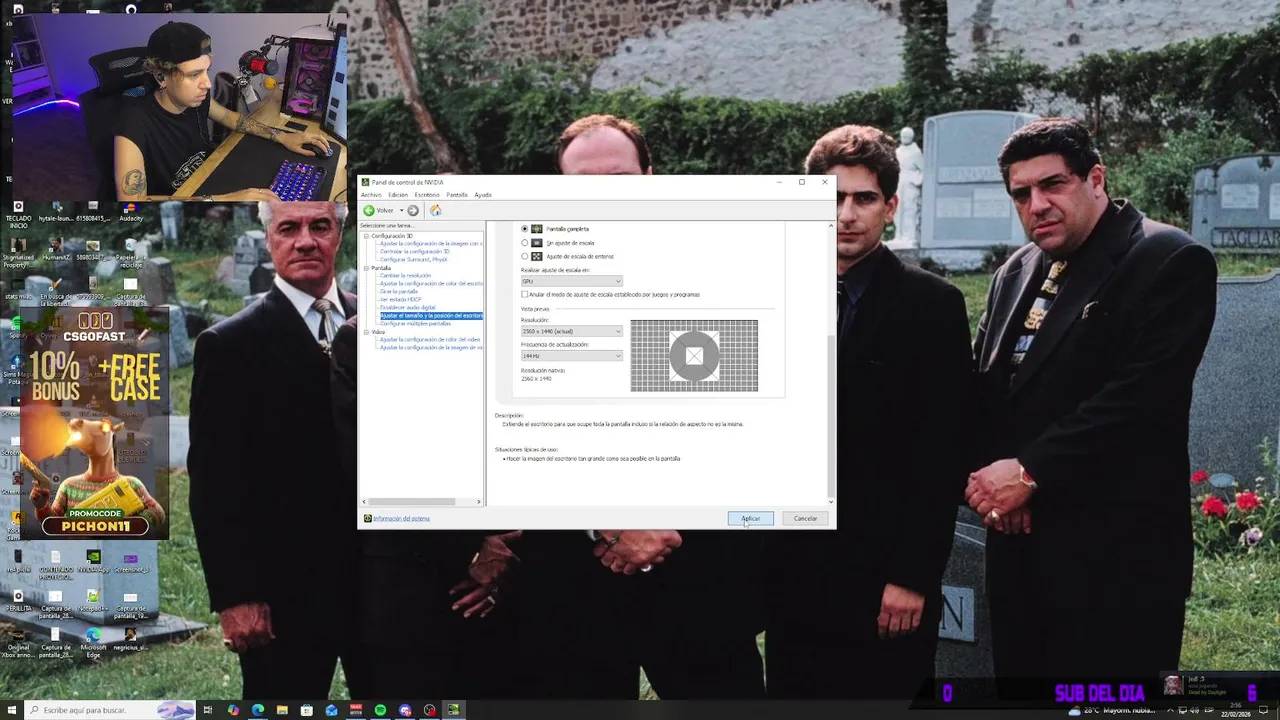Click the Home icon in NVIDIA toolbar
1280x720 pixels.
tap(435, 211)
